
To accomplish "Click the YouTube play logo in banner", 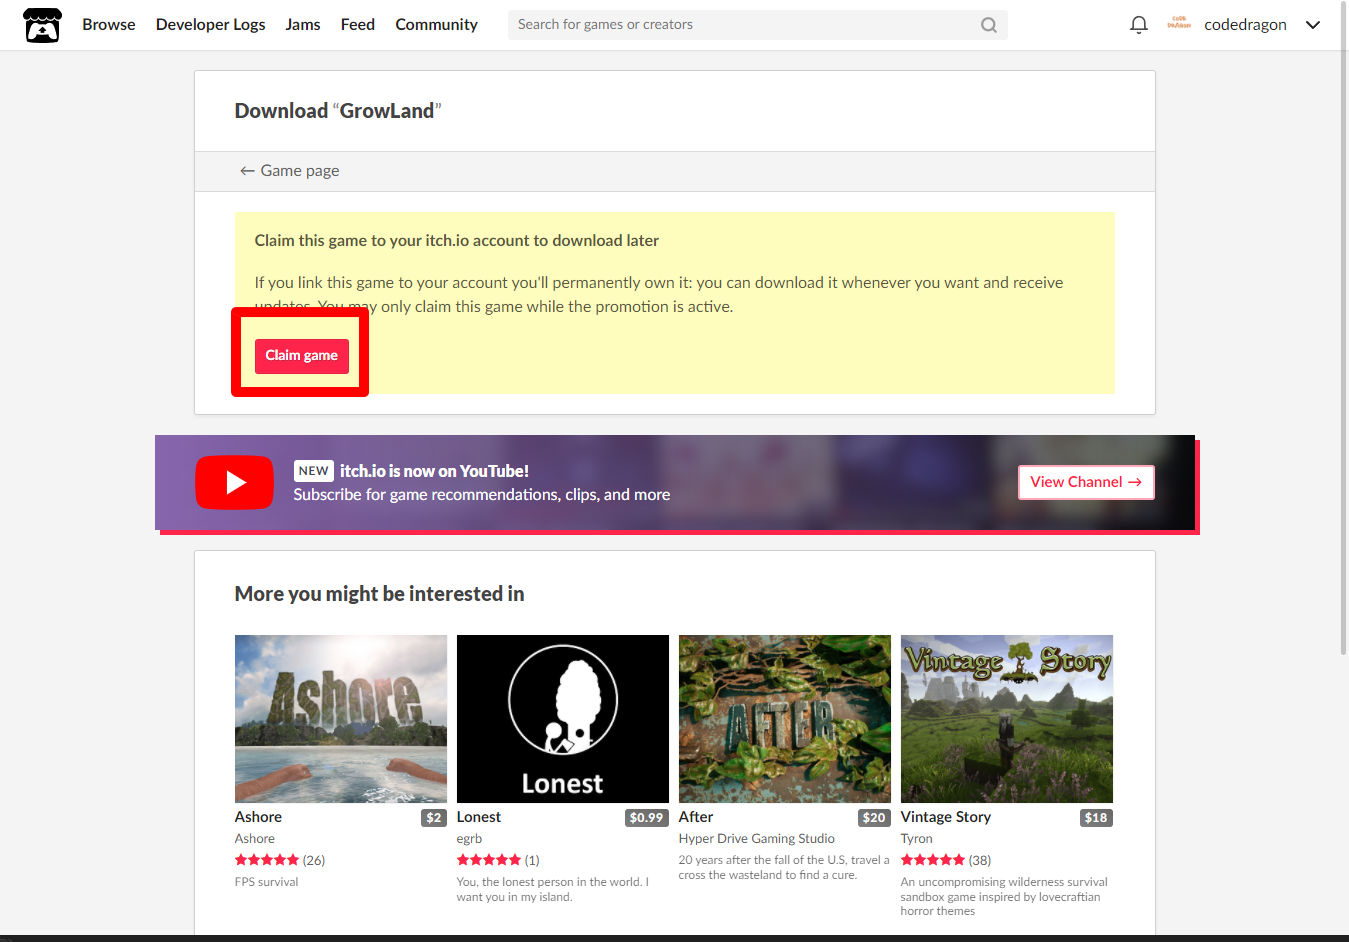I will click(x=234, y=482).
